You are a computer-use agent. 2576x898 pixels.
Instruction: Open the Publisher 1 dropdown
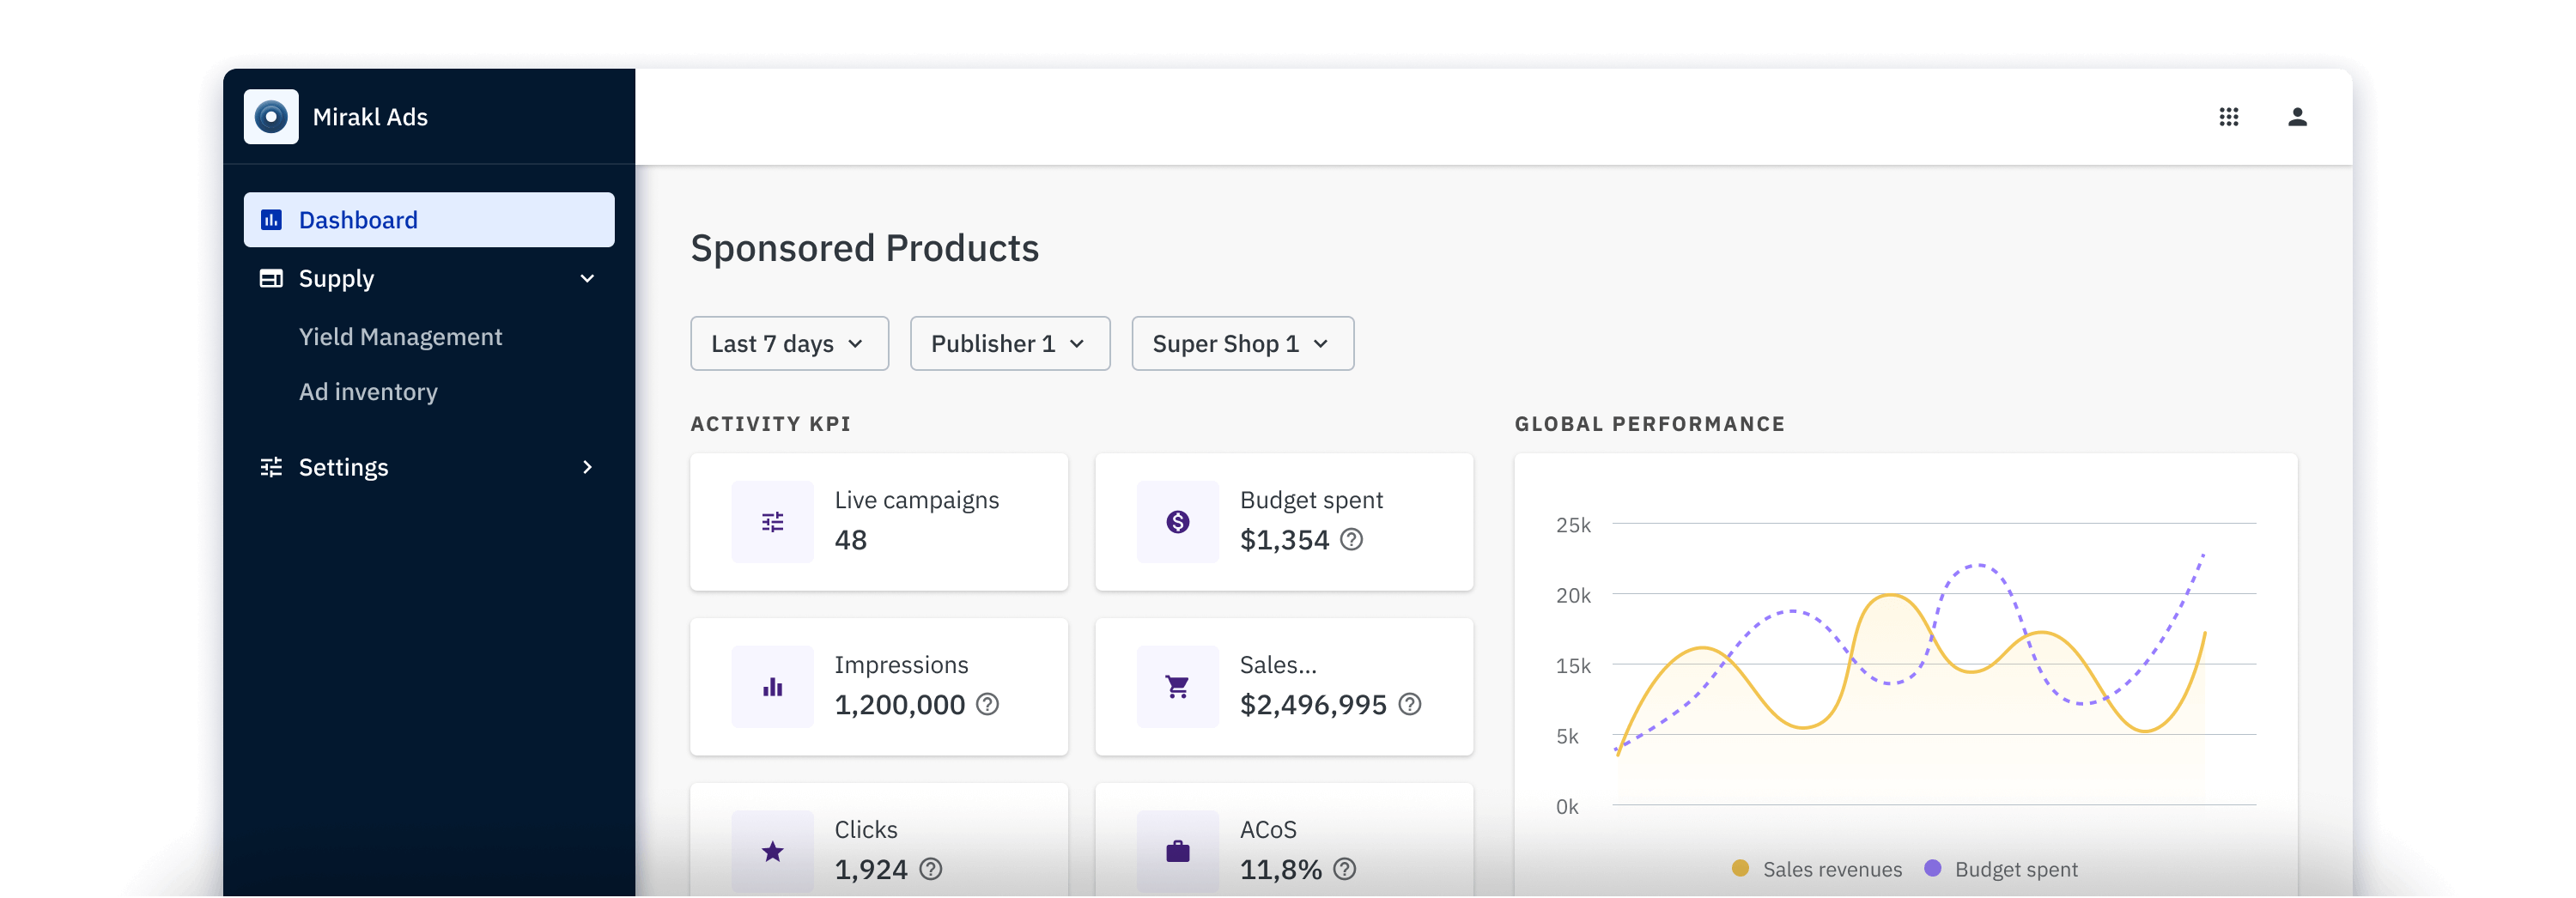(x=1009, y=344)
